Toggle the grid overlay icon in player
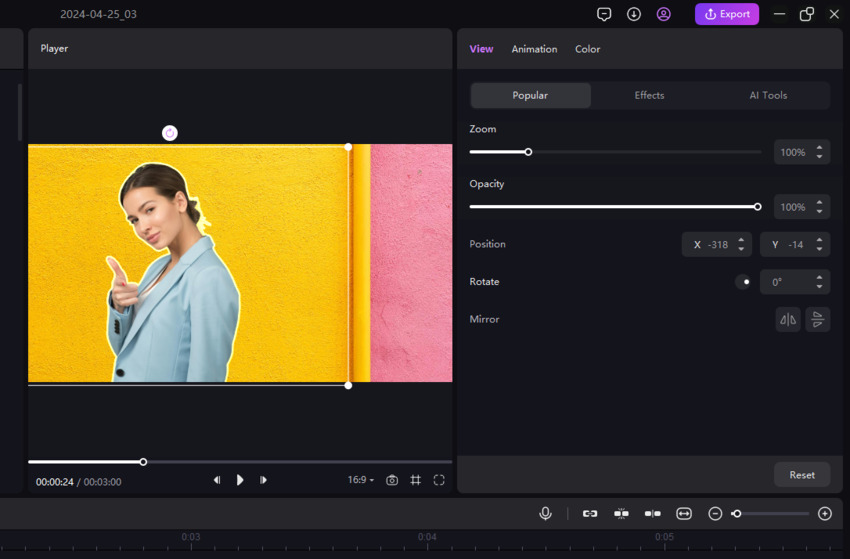Viewport: 850px width, 559px height. click(415, 480)
